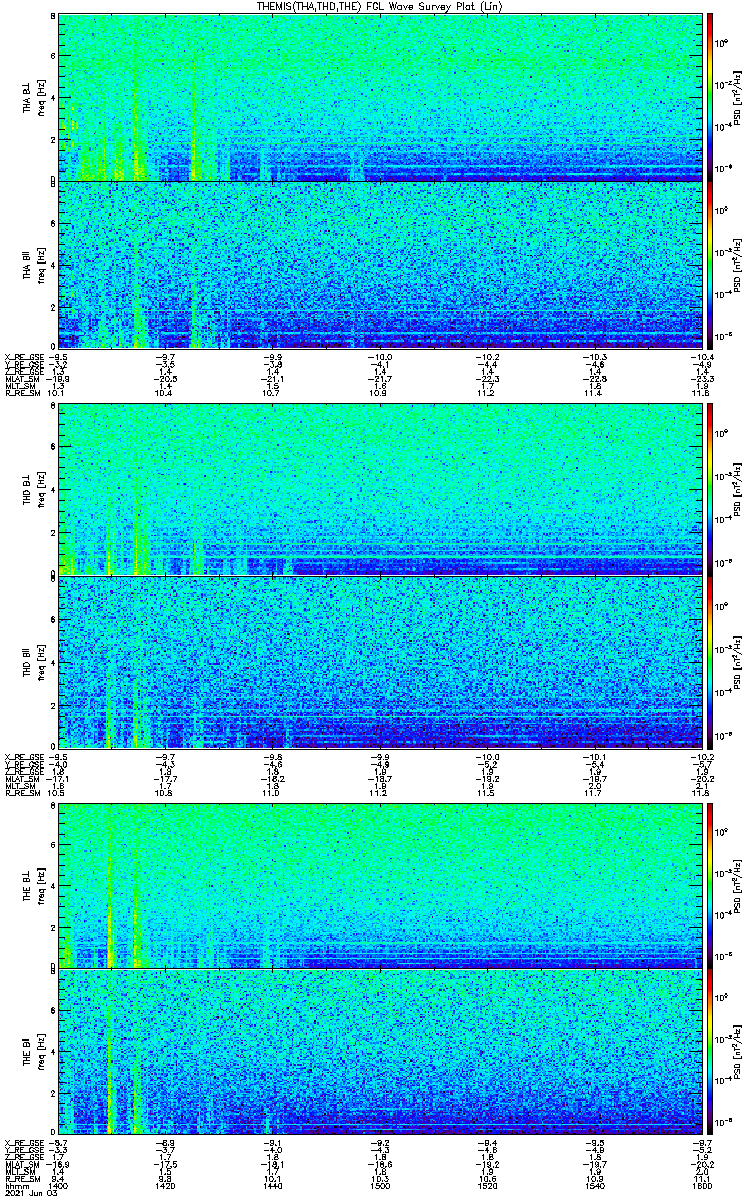The width and height of the screenshot is (750, 1200).
Task: Click the THD B⊥ spectrogram panel
Action: [x=380, y=490]
